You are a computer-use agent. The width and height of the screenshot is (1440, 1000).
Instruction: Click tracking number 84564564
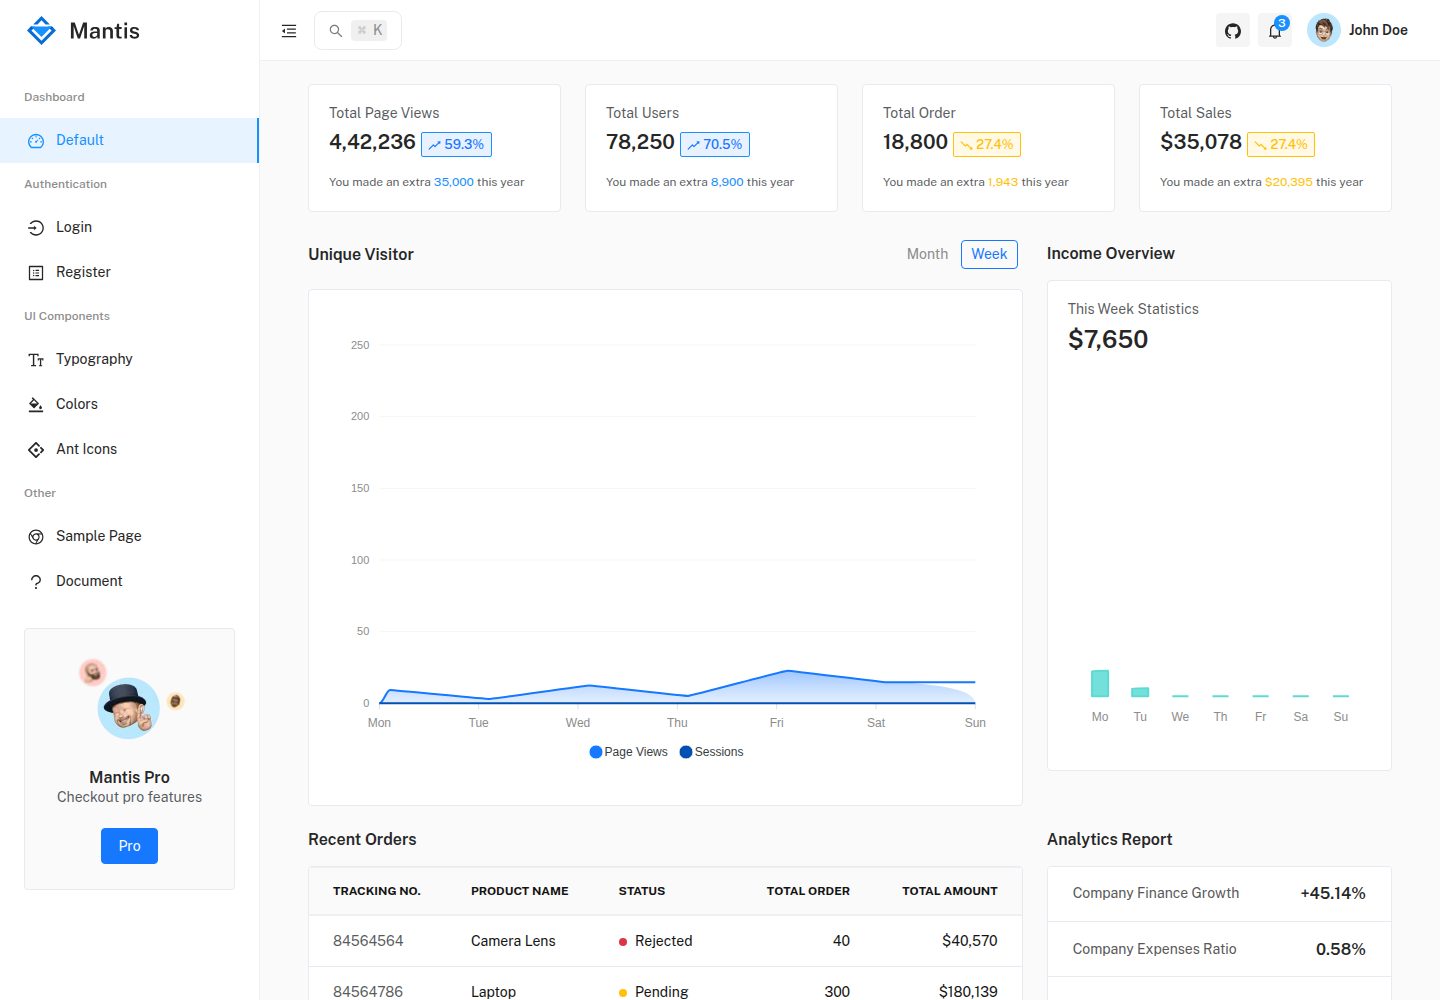368,941
